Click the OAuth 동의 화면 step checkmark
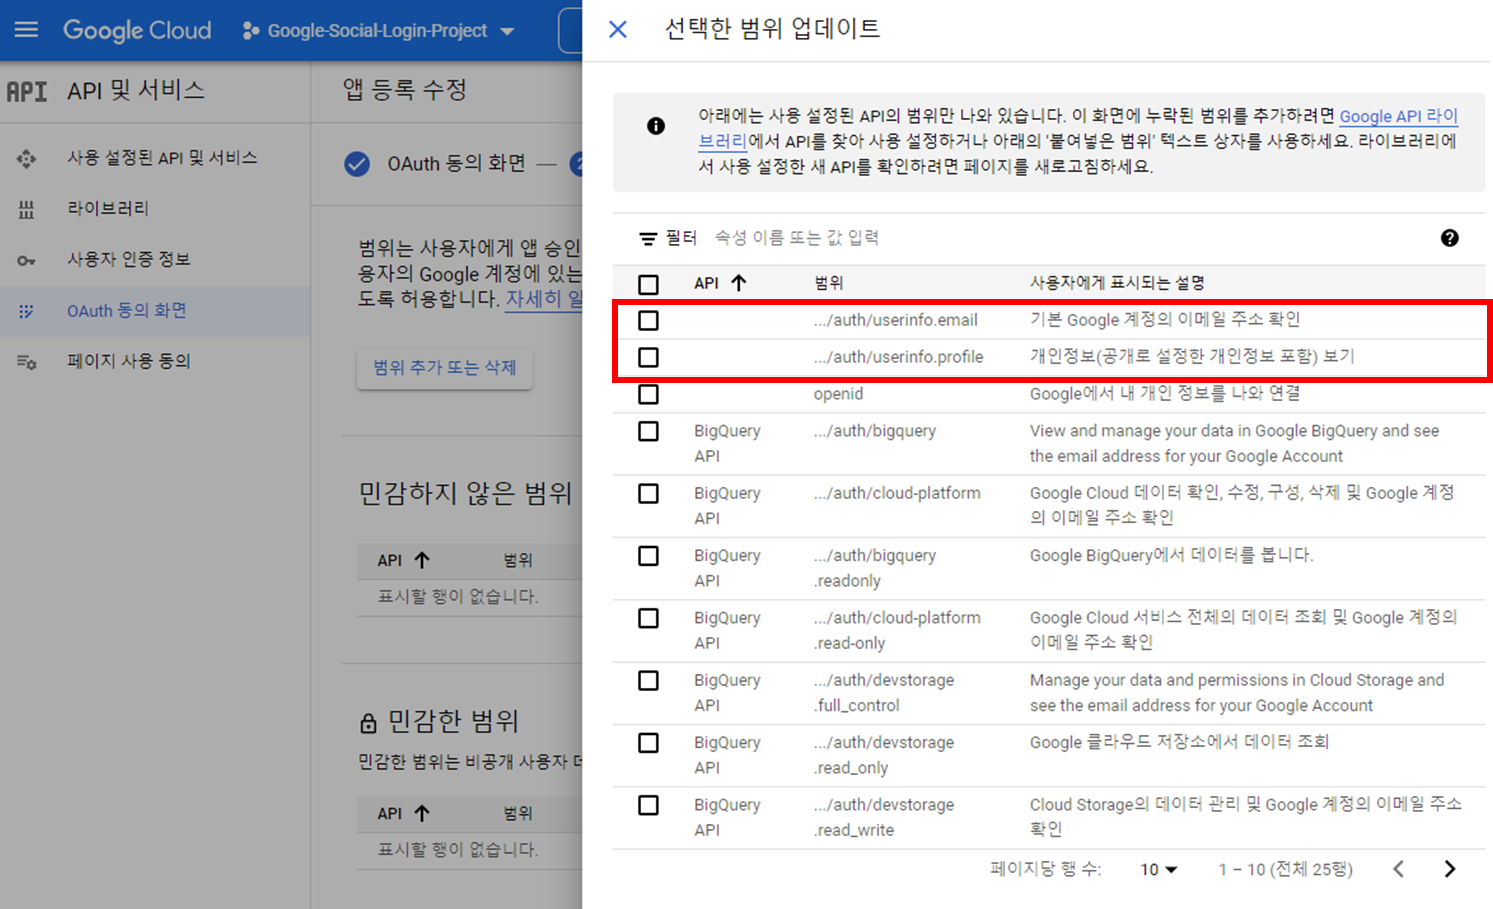Viewport: 1493px width, 909px height. coord(357,164)
